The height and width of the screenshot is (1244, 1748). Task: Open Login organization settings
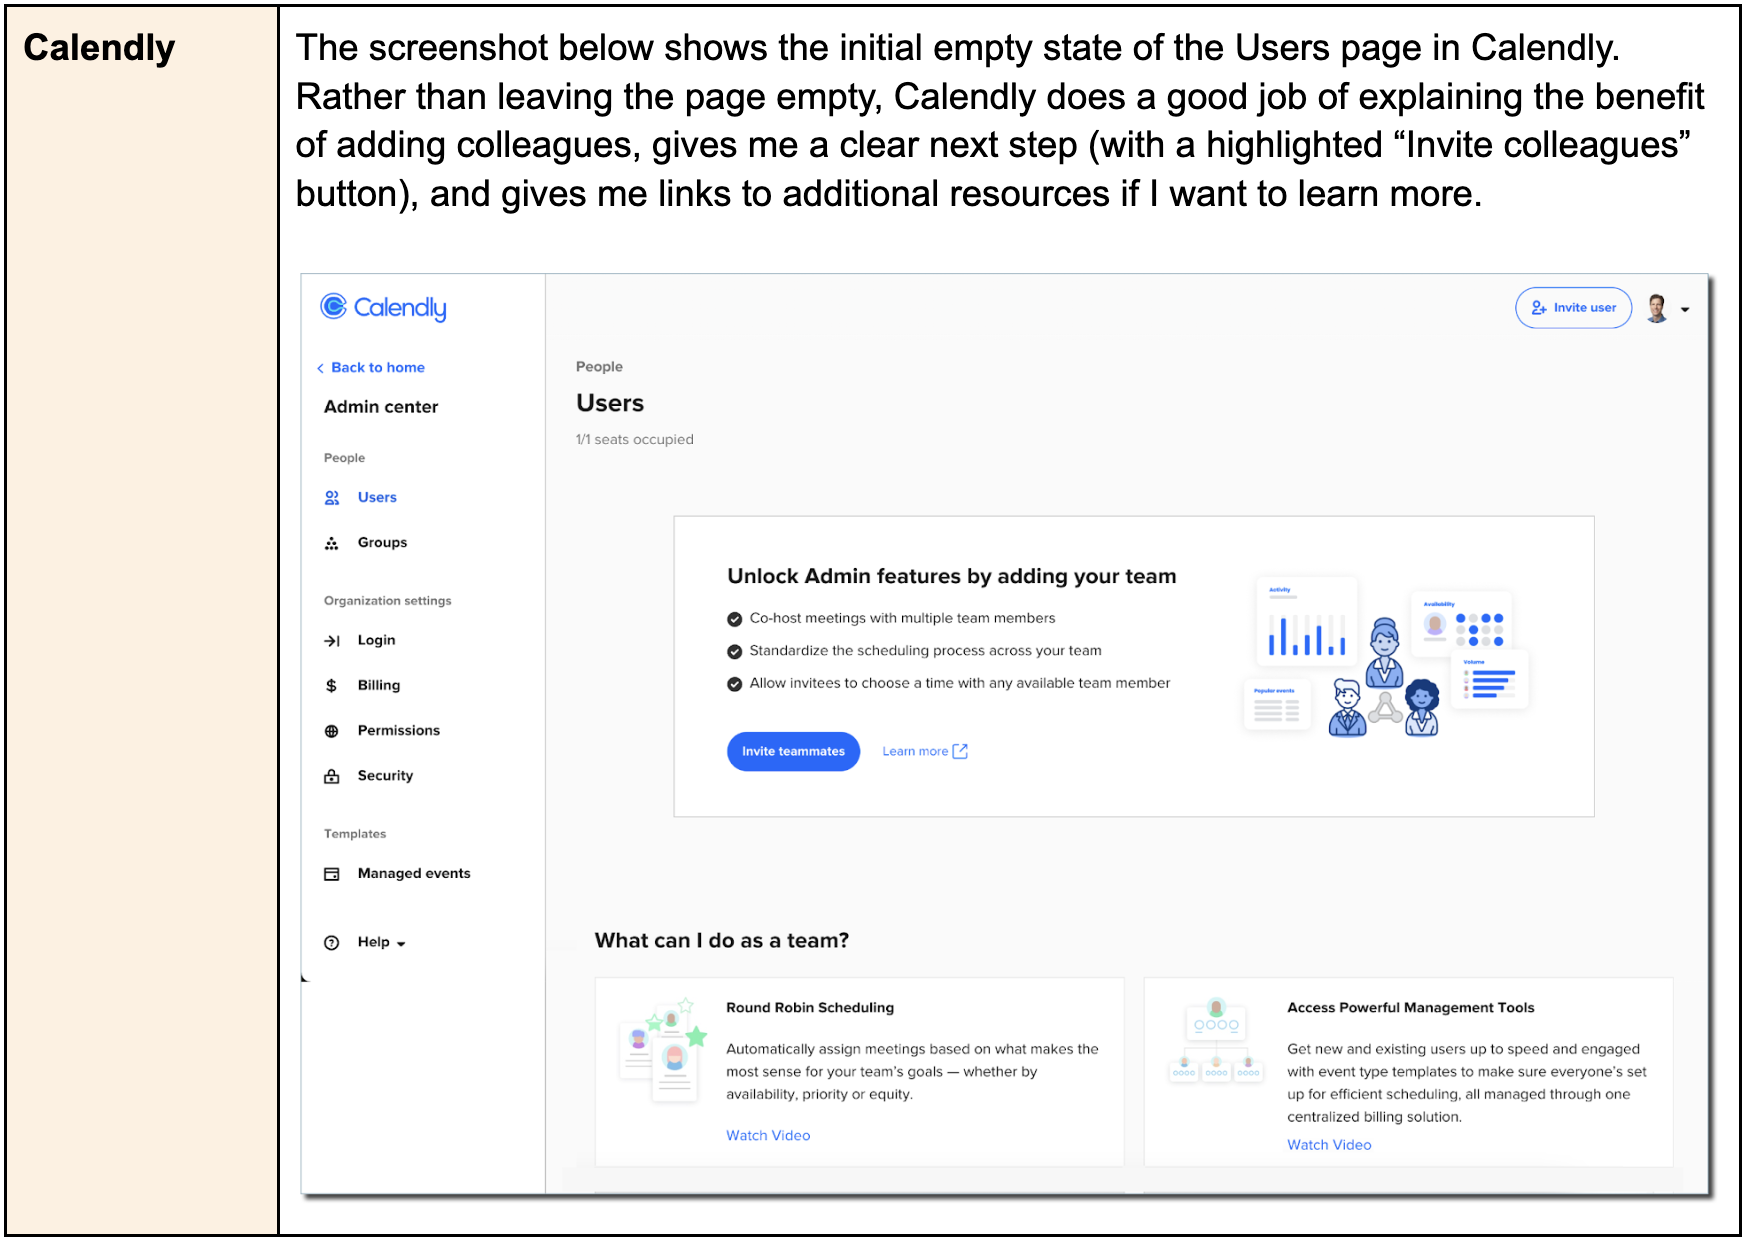coord(376,641)
